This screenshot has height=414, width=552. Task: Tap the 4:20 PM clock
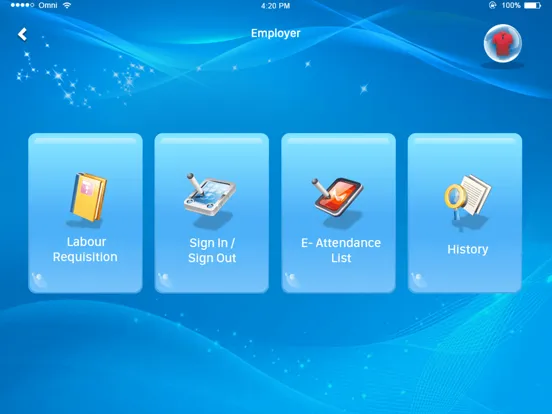[276, 6]
